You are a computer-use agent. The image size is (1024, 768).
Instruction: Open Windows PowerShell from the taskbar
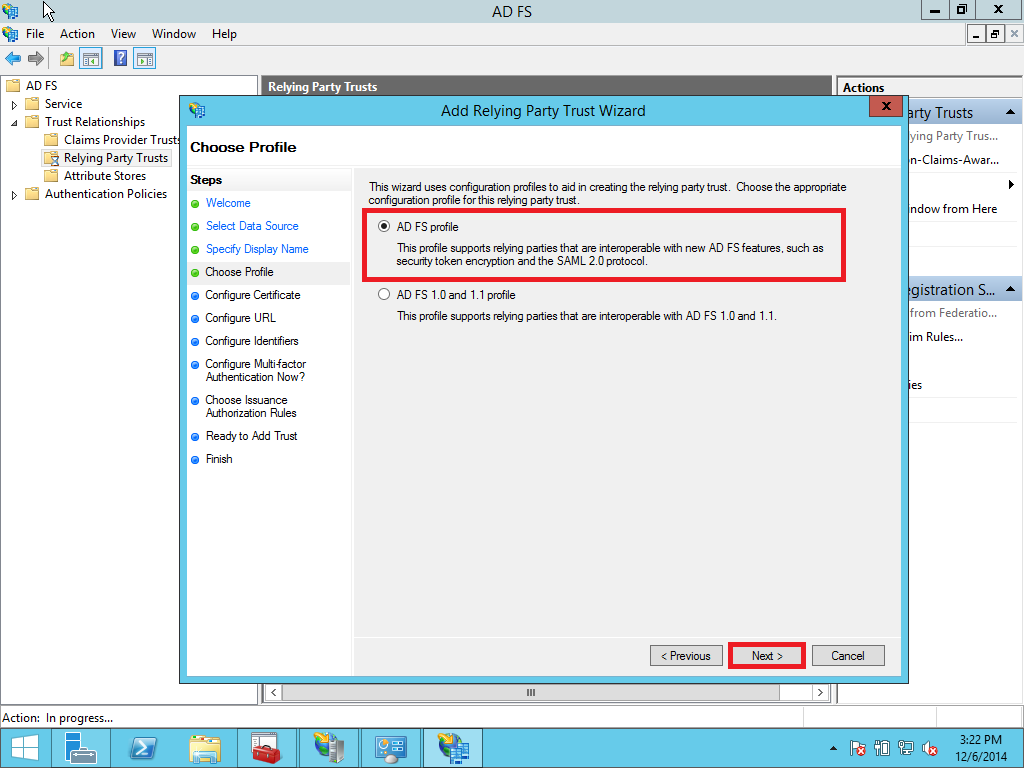[143, 747]
